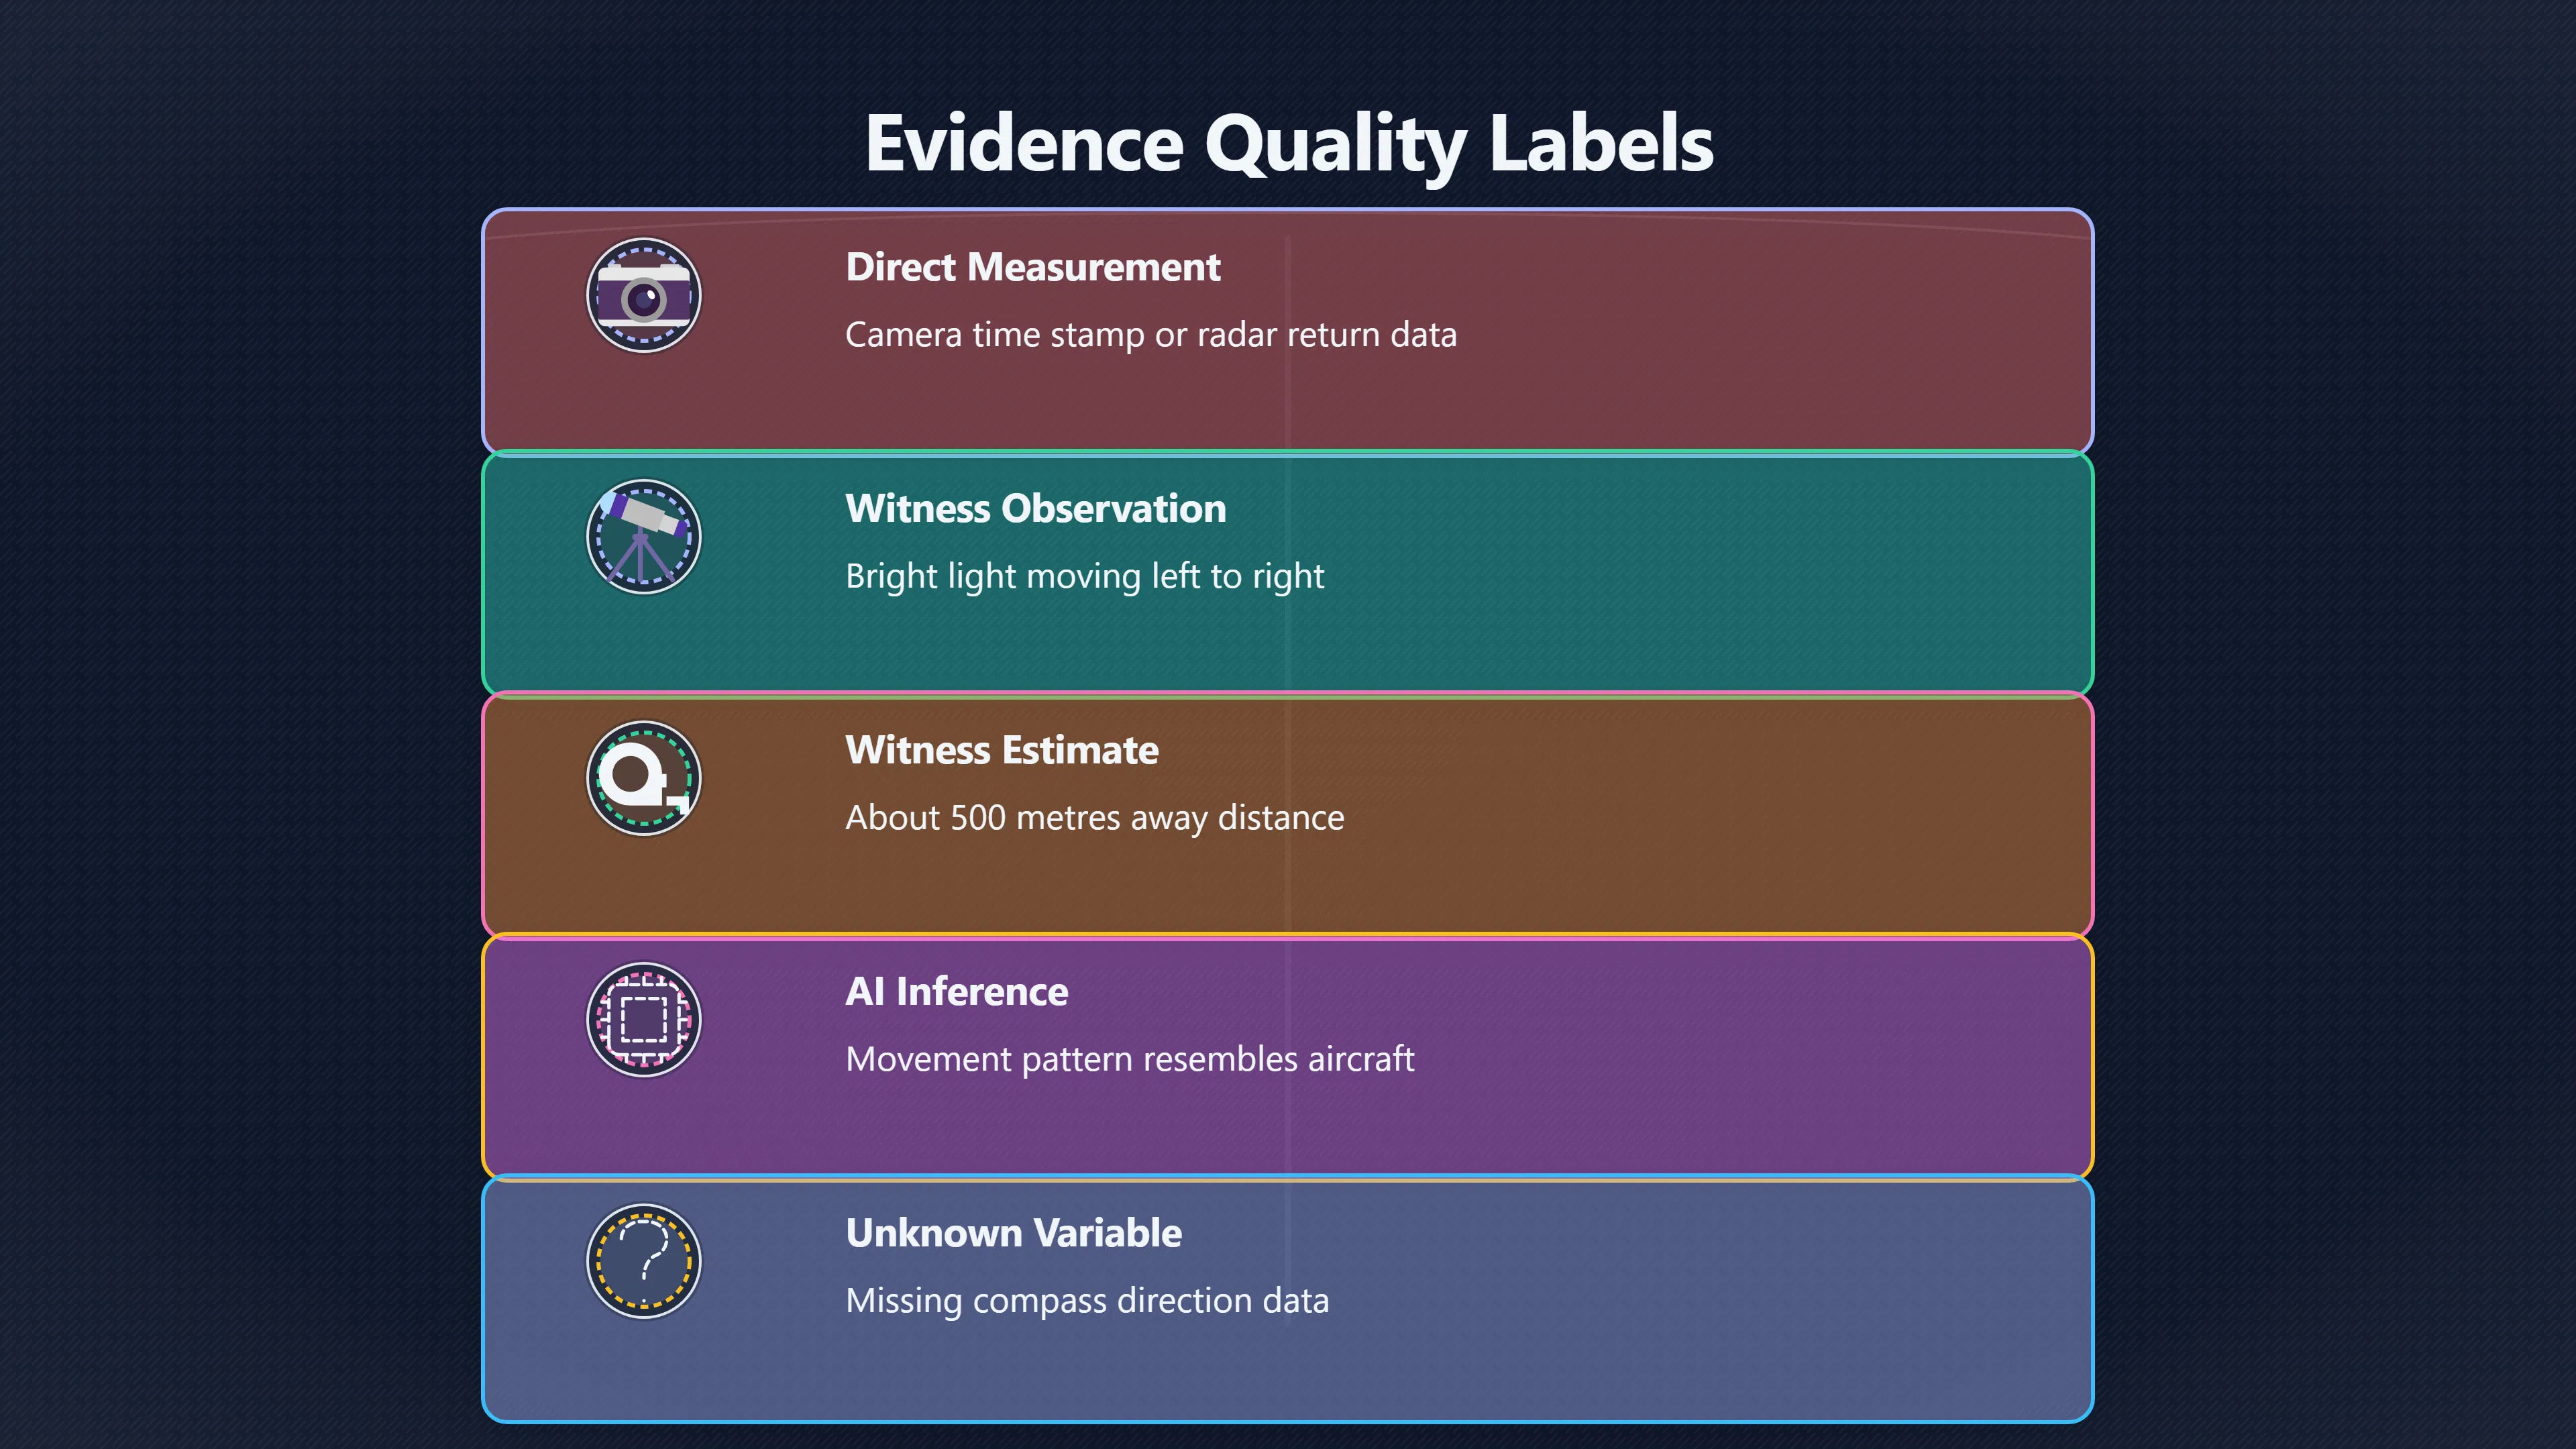The height and width of the screenshot is (1449, 2576).
Task: Select the AI Inference heading
Action: coord(956,992)
